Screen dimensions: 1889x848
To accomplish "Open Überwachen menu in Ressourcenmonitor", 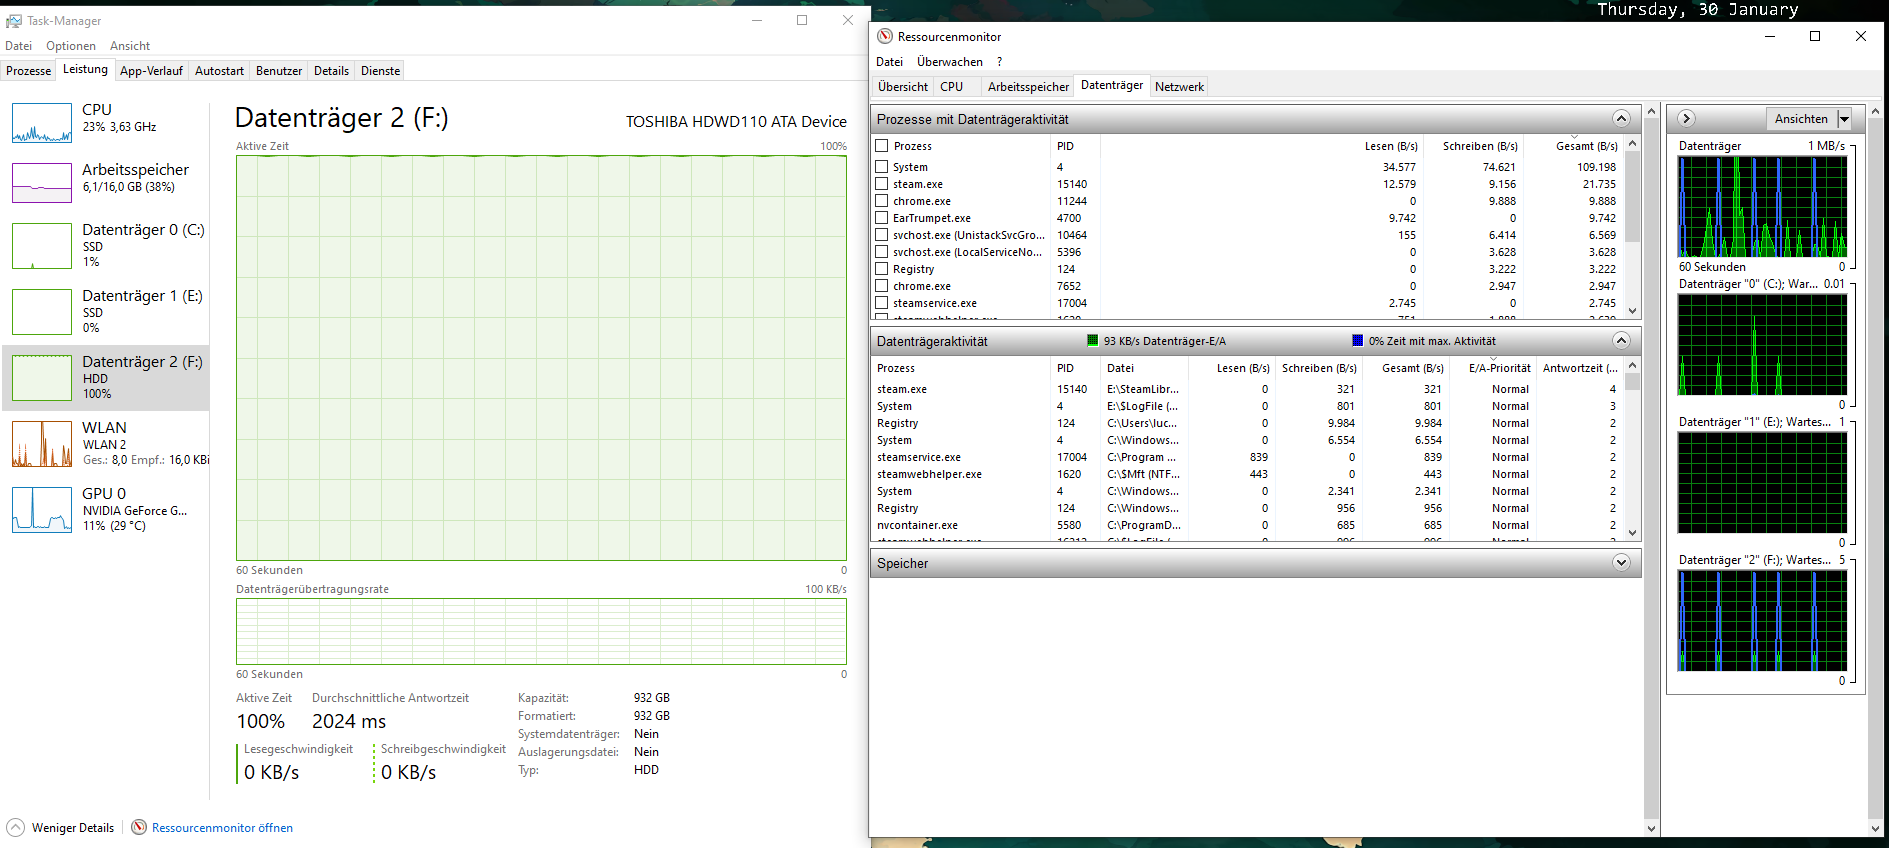I will (x=950, y=61).
